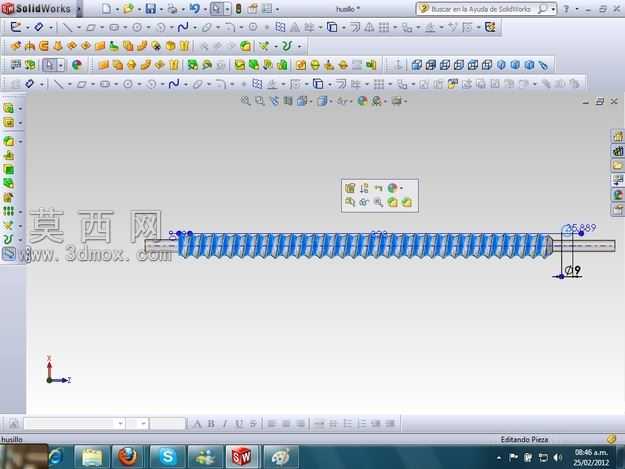Click the volume speaker icon in system tray
The height and width of the screenshot is (469, 625).
[558, 457]
